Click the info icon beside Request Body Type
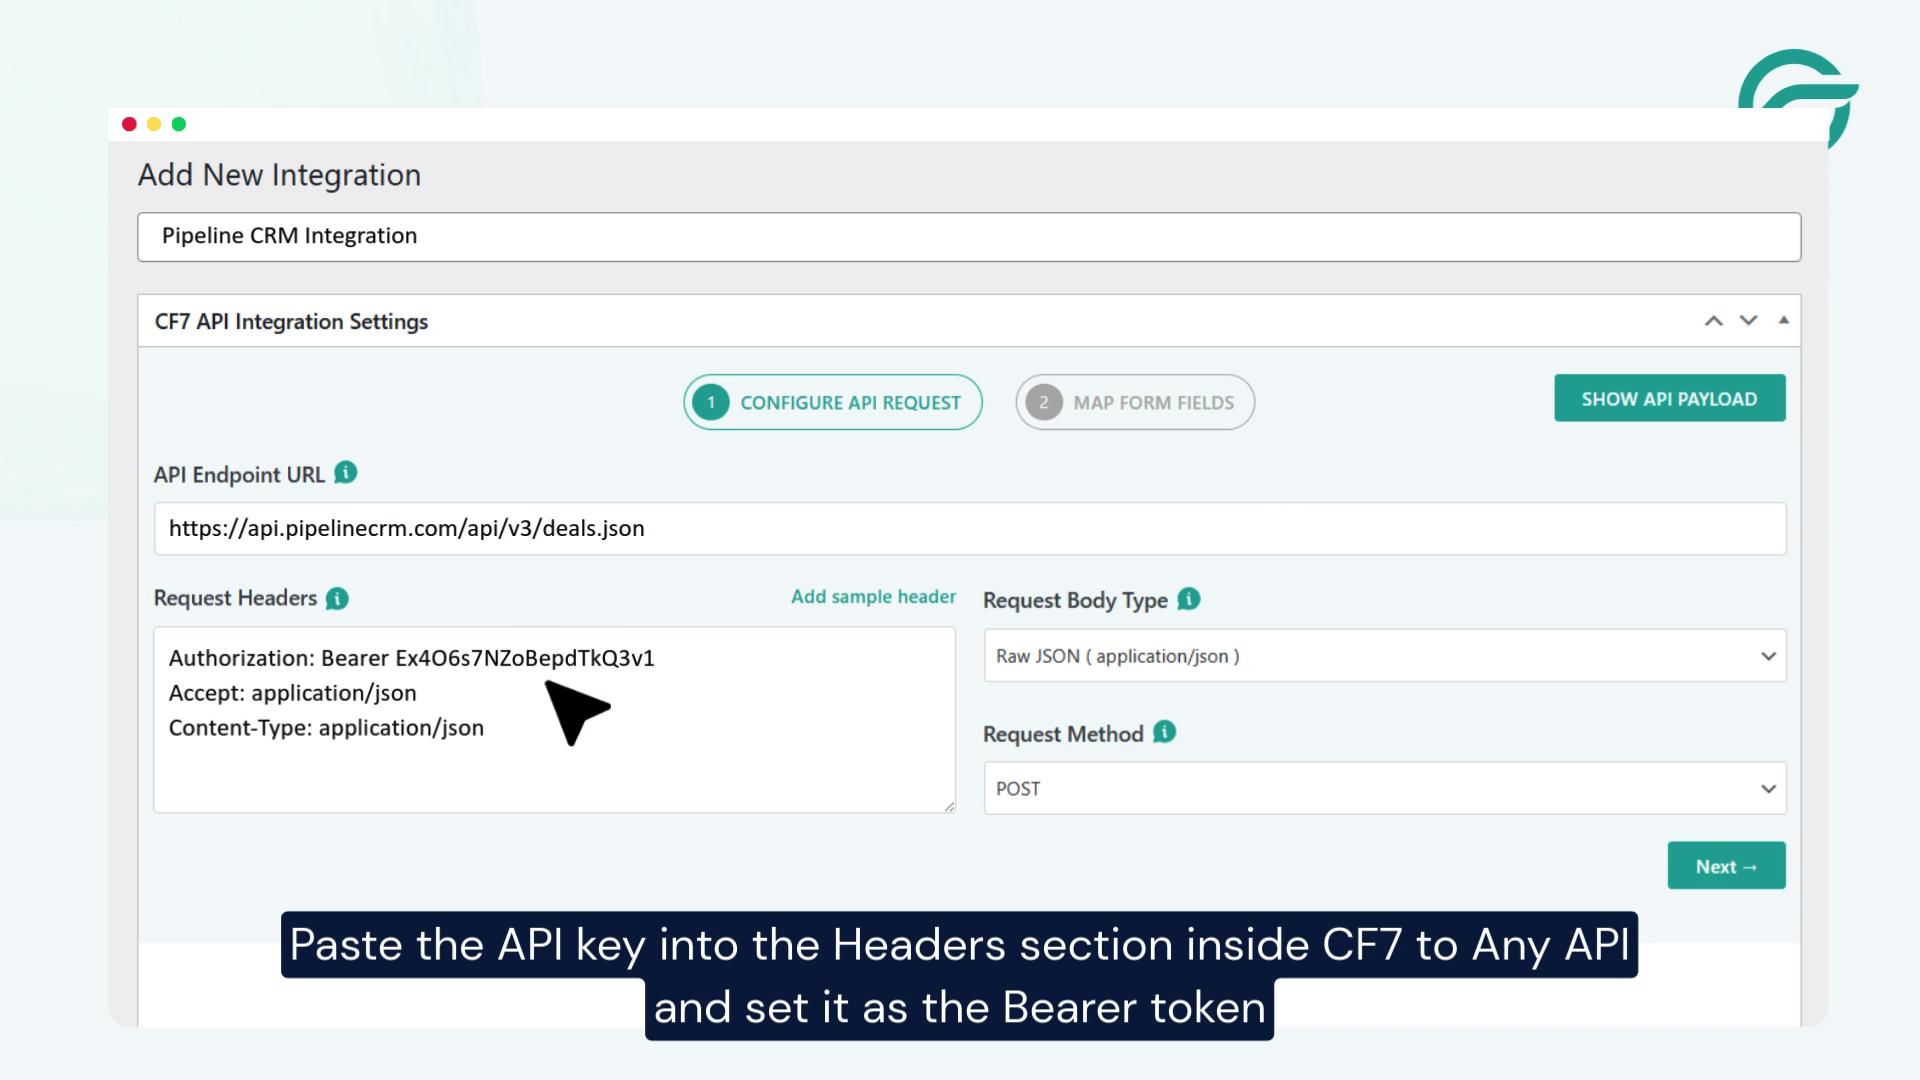 [1187, 599]
